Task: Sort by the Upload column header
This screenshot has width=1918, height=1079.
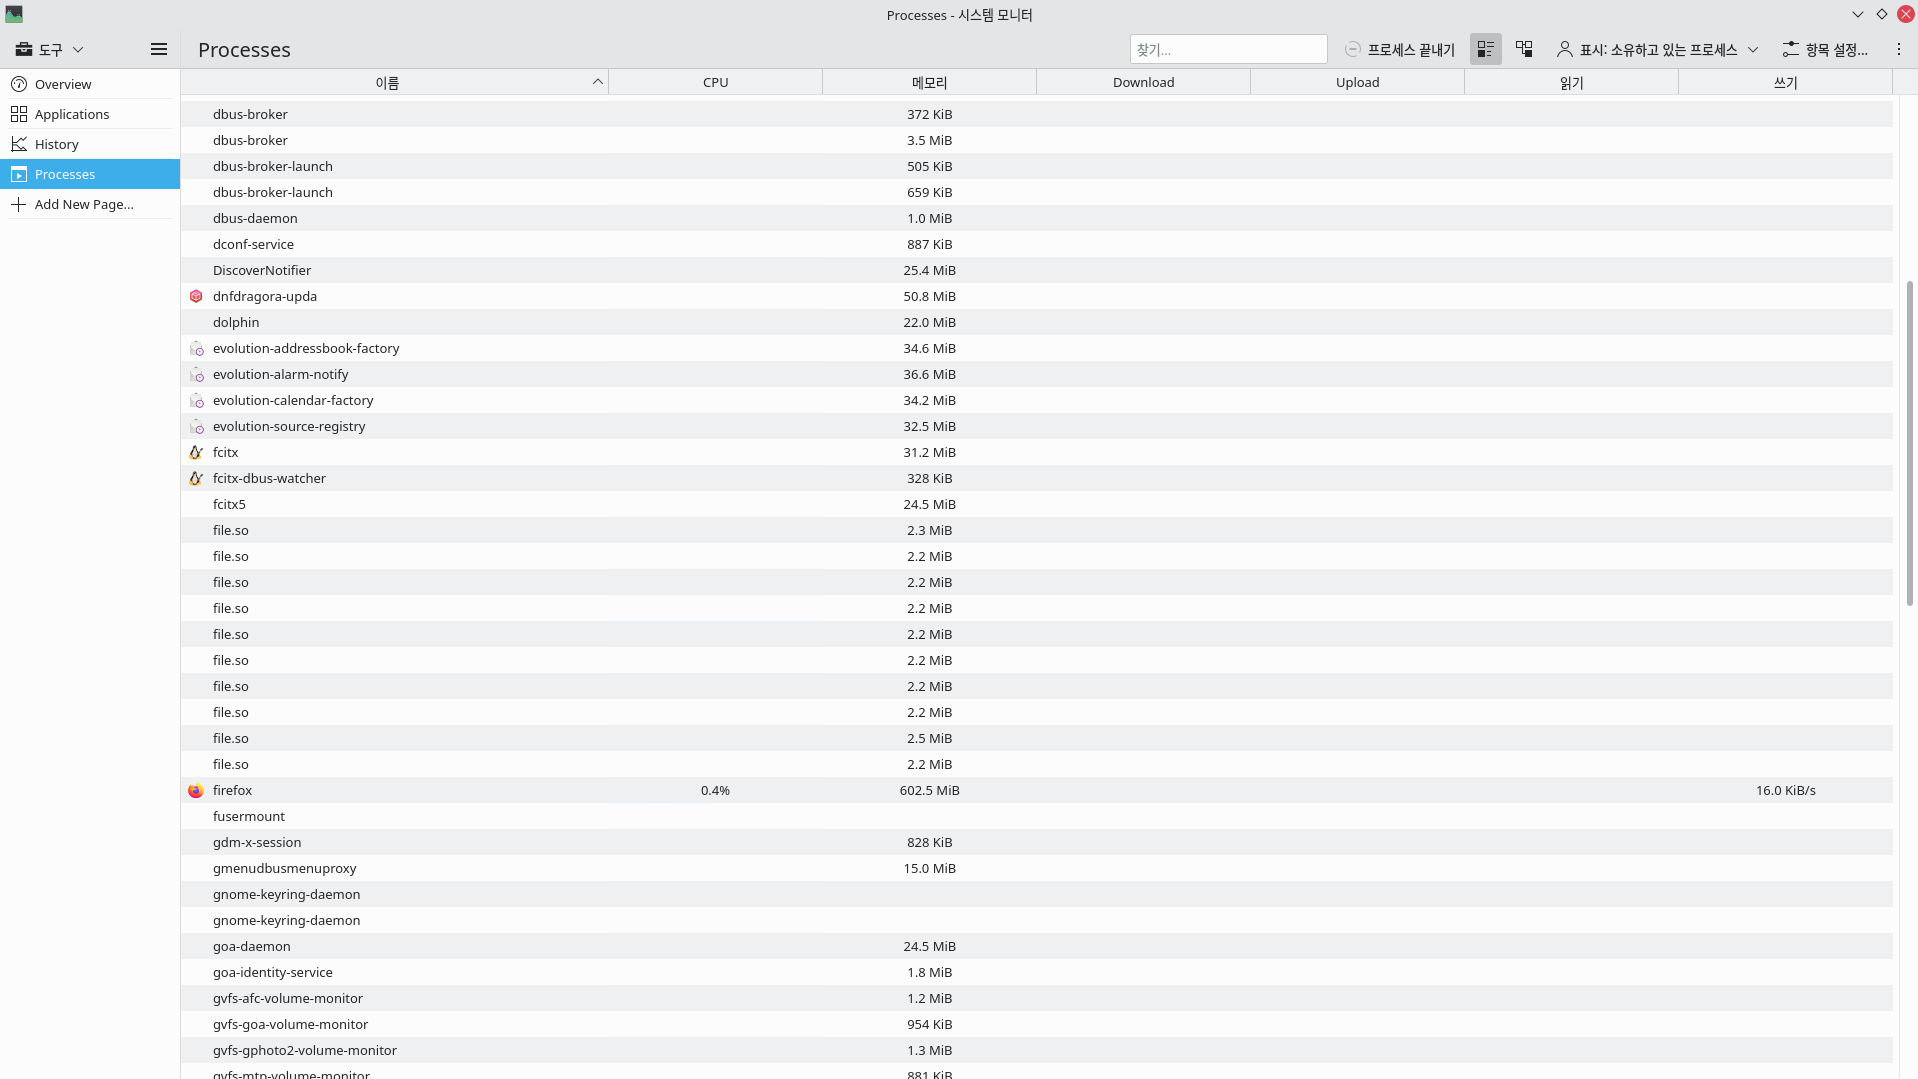Action: click(1357, 82)
